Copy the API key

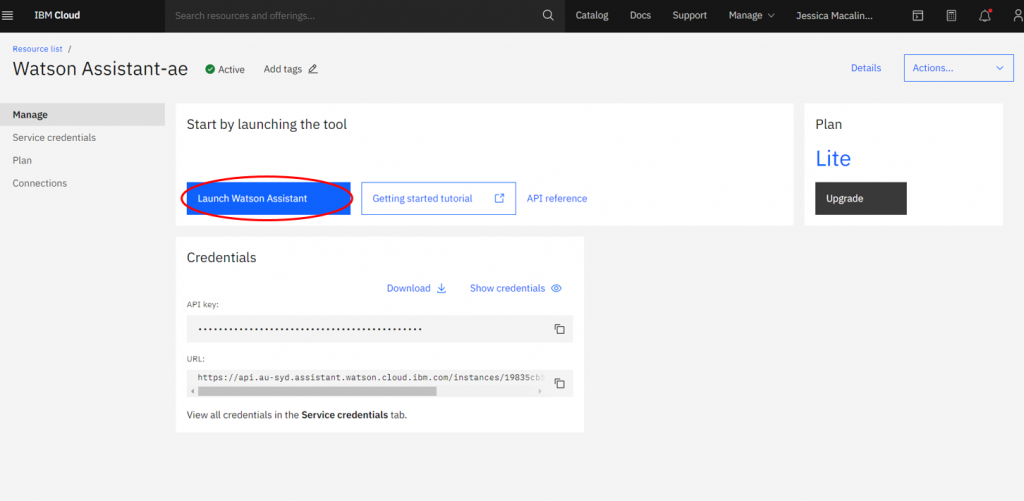(559, 329)
